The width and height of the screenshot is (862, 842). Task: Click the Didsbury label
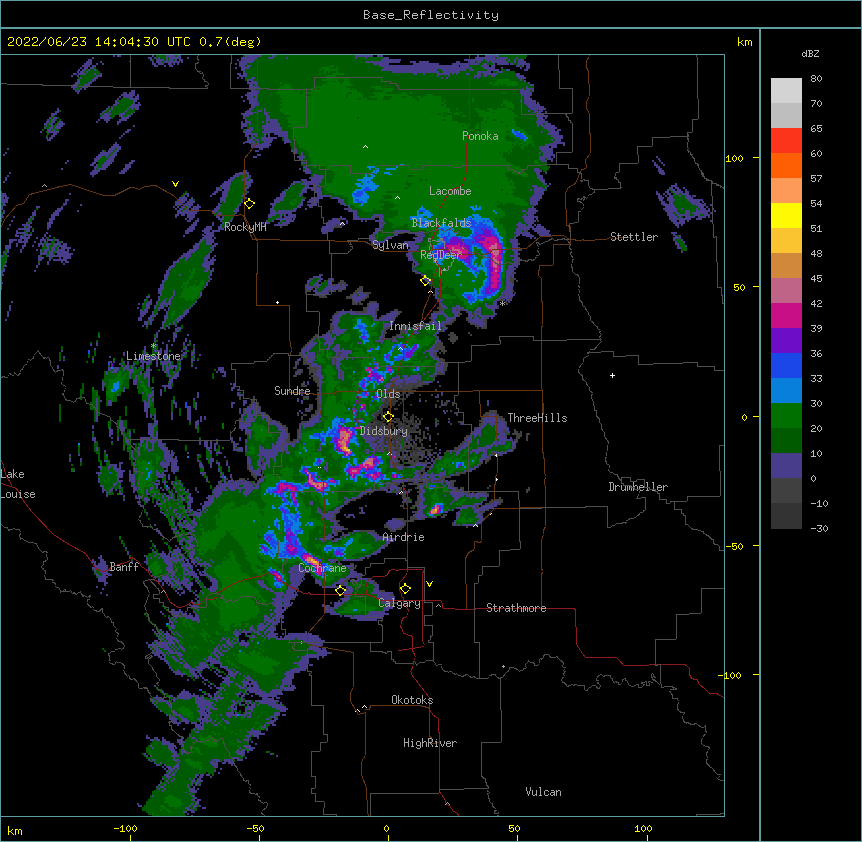click(384, 431)
